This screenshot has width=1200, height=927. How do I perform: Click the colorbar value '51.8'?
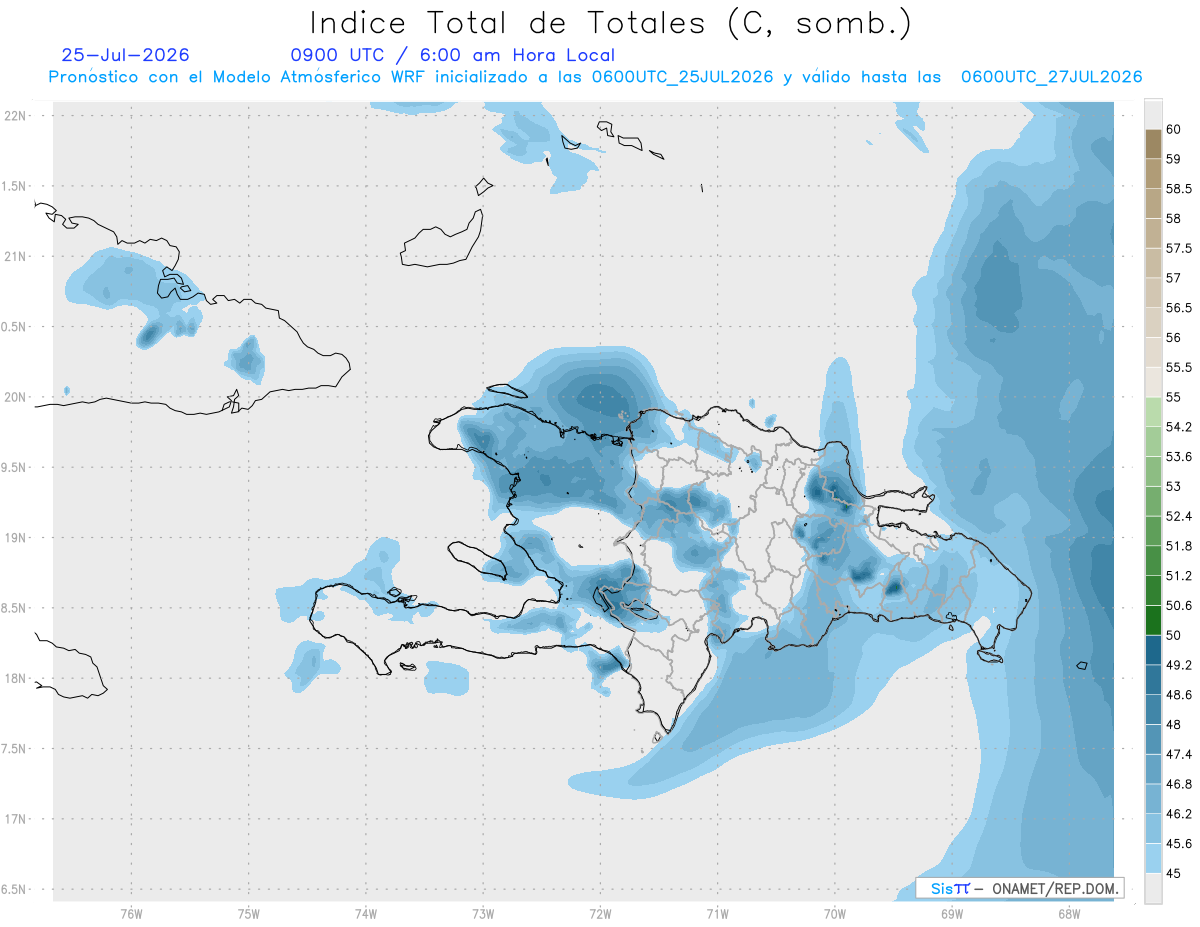click(x=1178, y=546)
